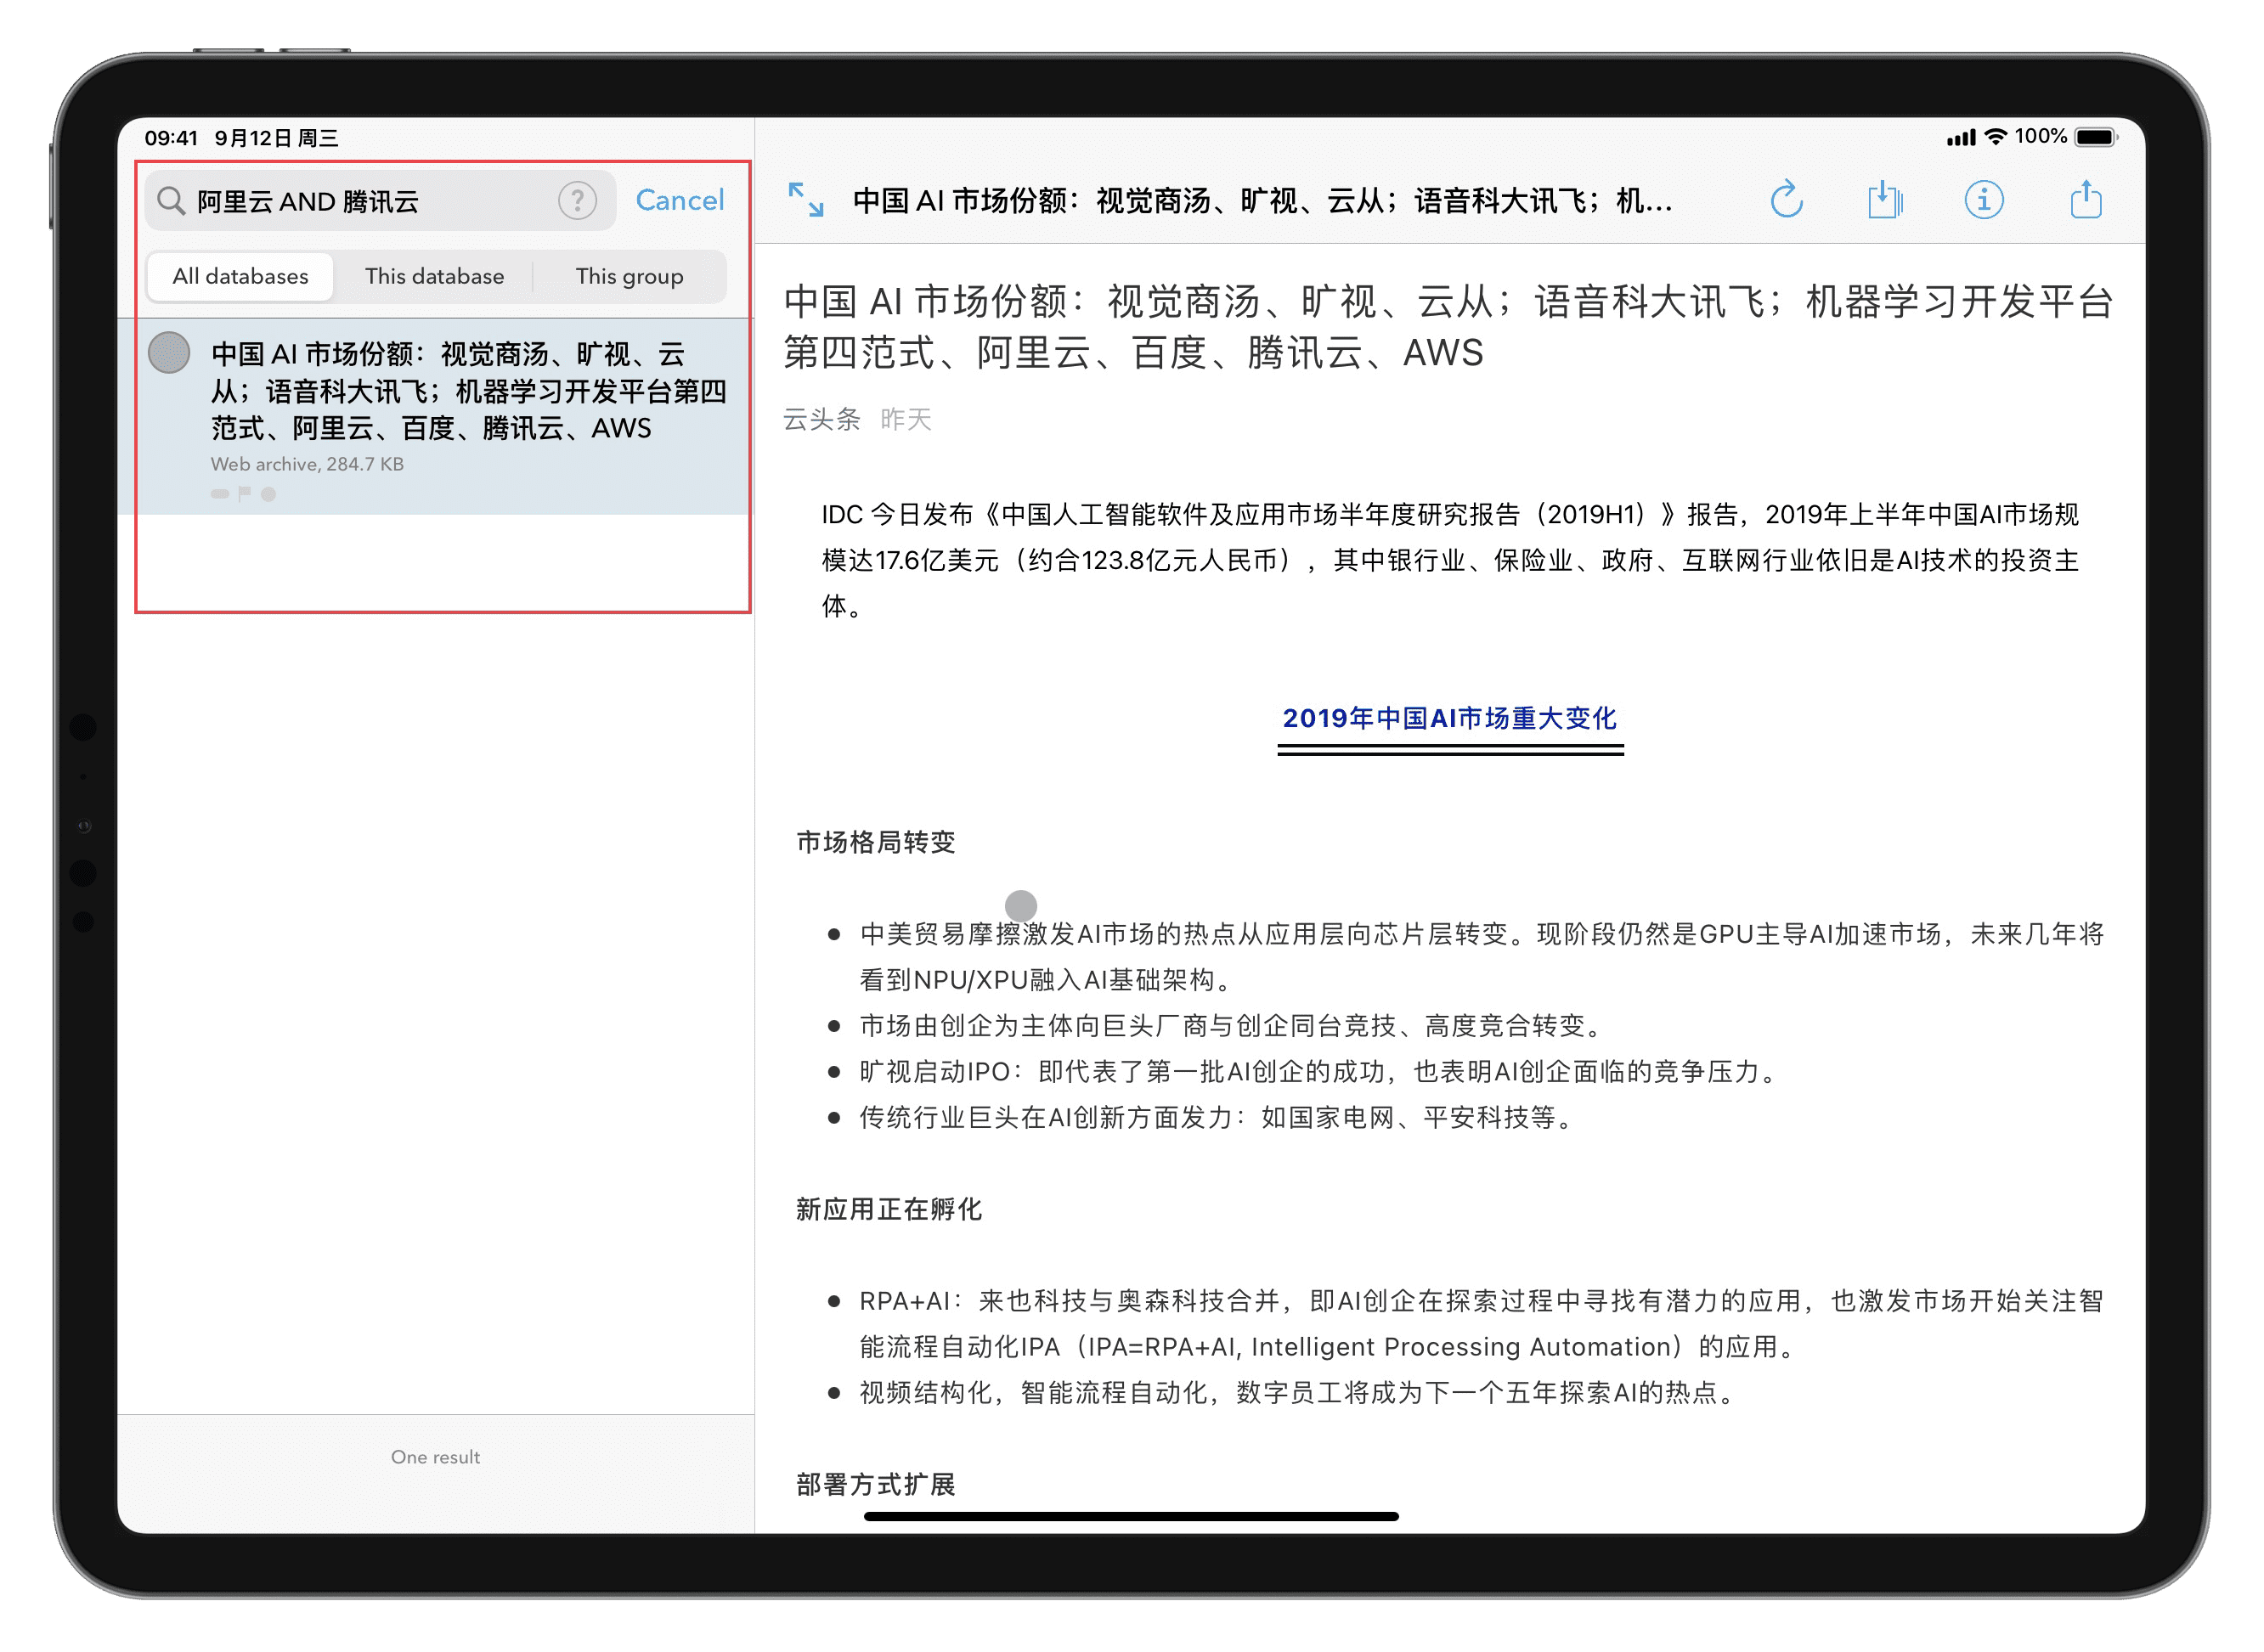Tap the home indicator bar
The width and height of the screenshot is (2264, 1652).
click(x=1131, y=1516)
